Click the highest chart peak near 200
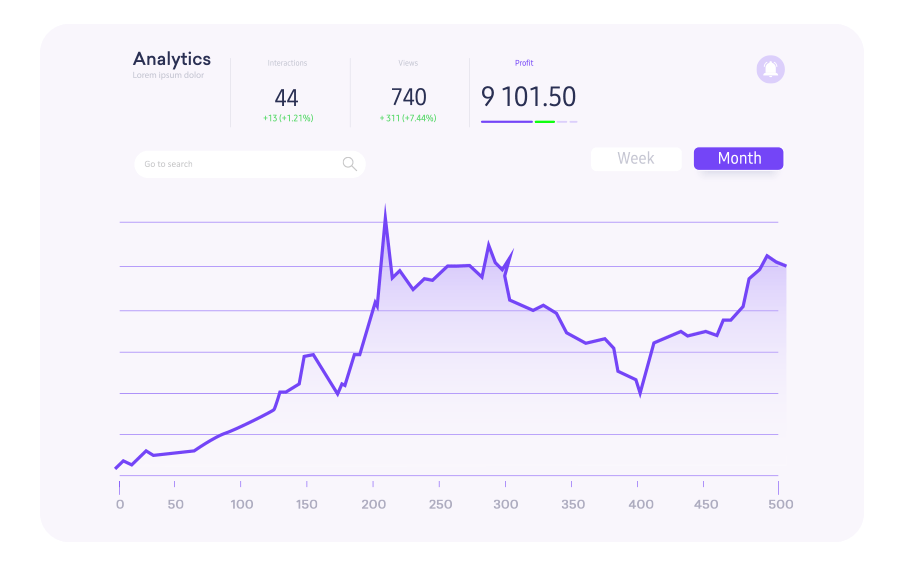Image resolution: width=900 pixels, height=566 pixels. coord(385,210)
